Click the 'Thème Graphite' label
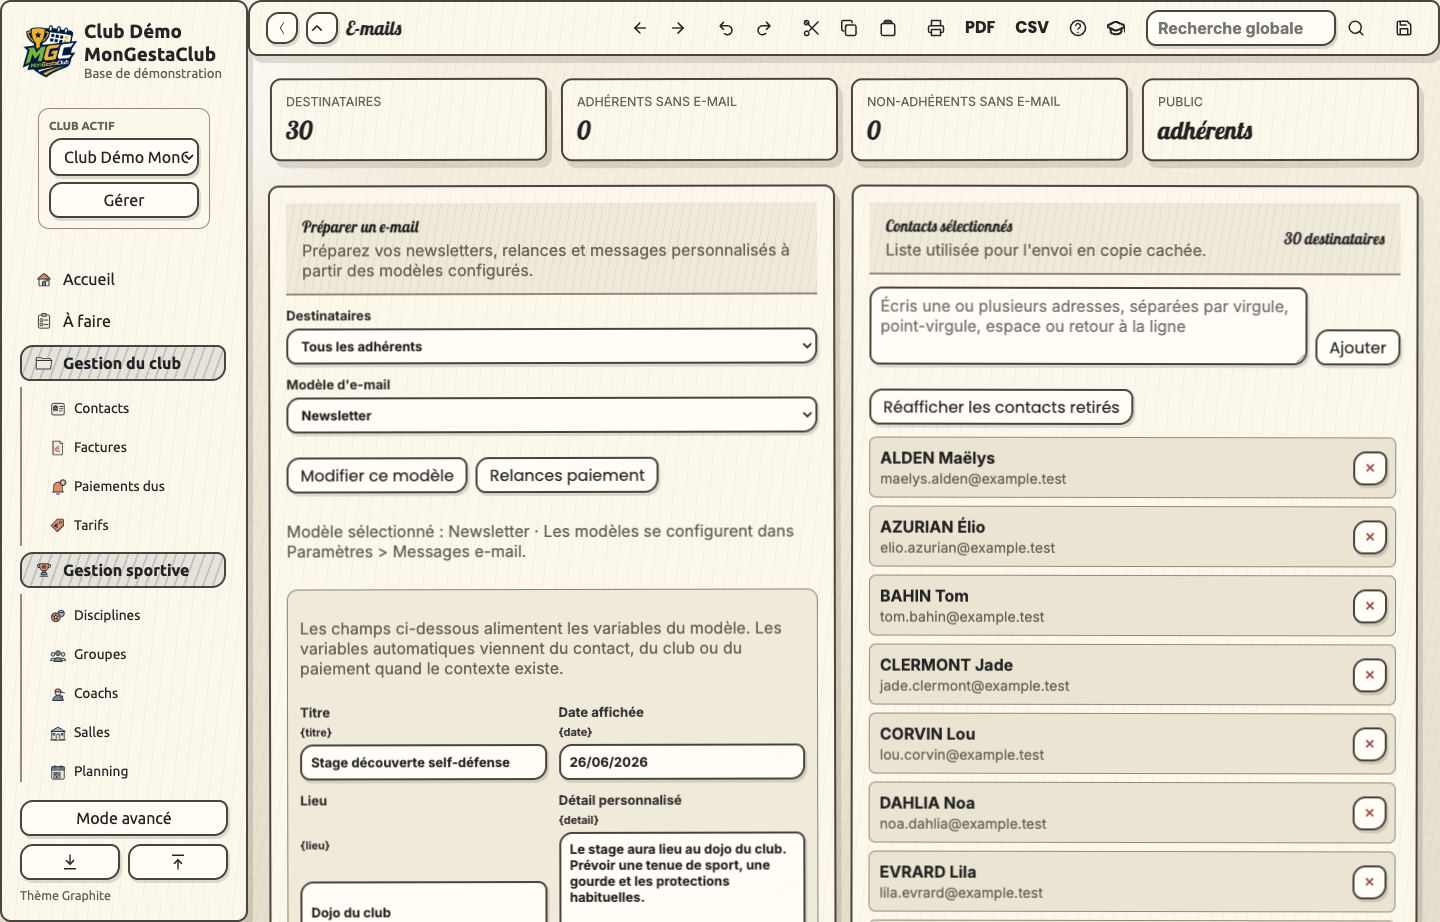 pos(65,896)
